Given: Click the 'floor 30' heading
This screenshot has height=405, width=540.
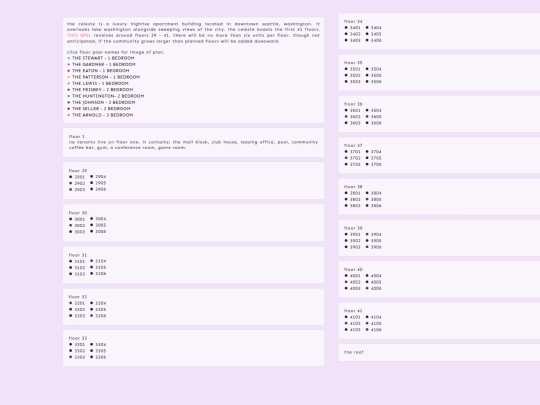Looking at the screenshot, I should (78, 213).
